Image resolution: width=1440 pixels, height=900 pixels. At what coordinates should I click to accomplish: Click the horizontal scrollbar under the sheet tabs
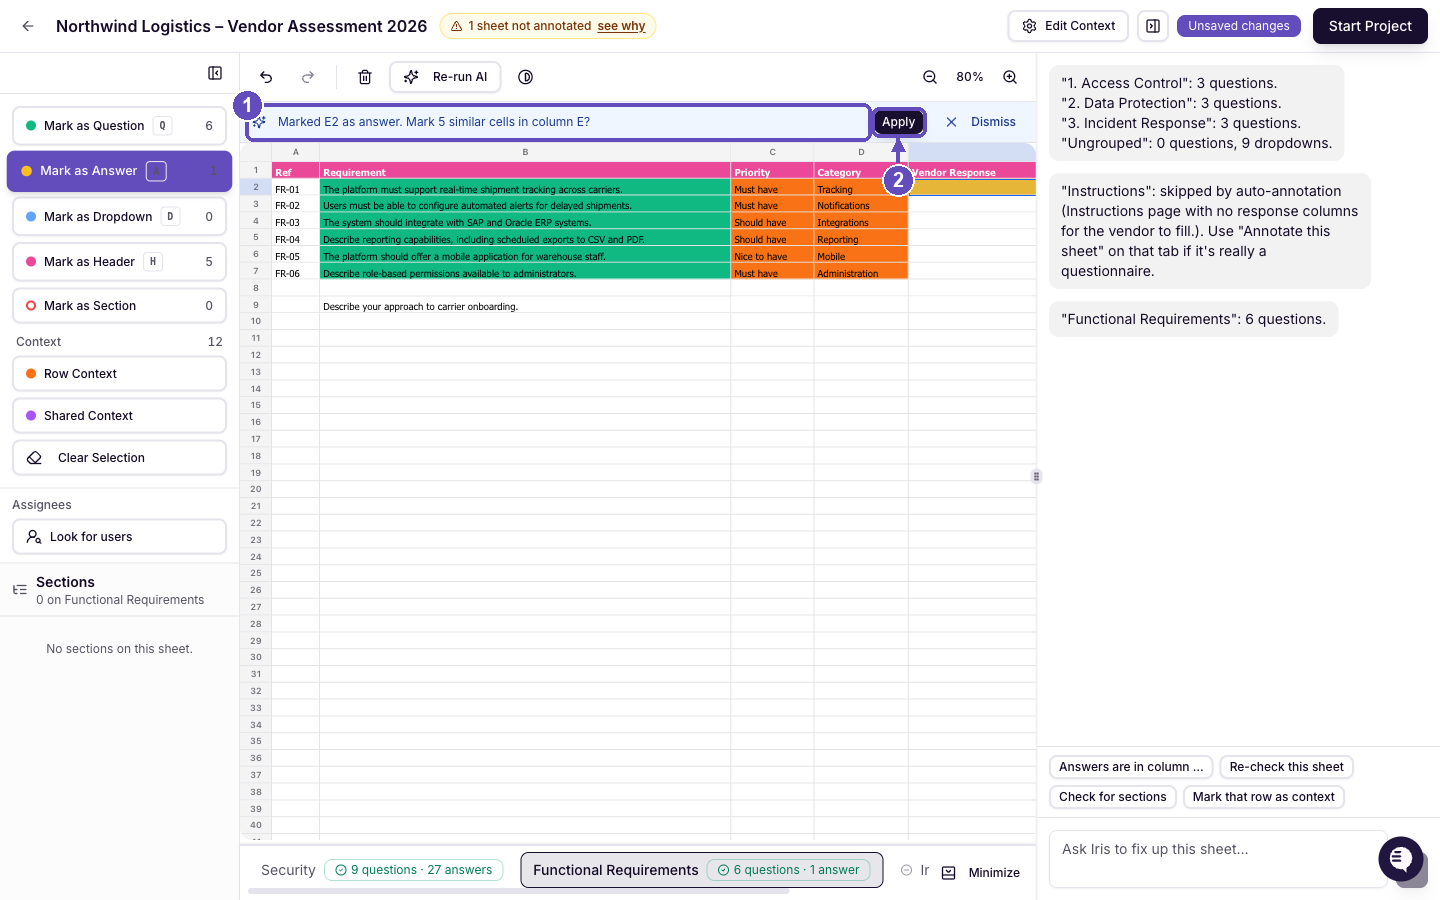click(x=519, y=891)
